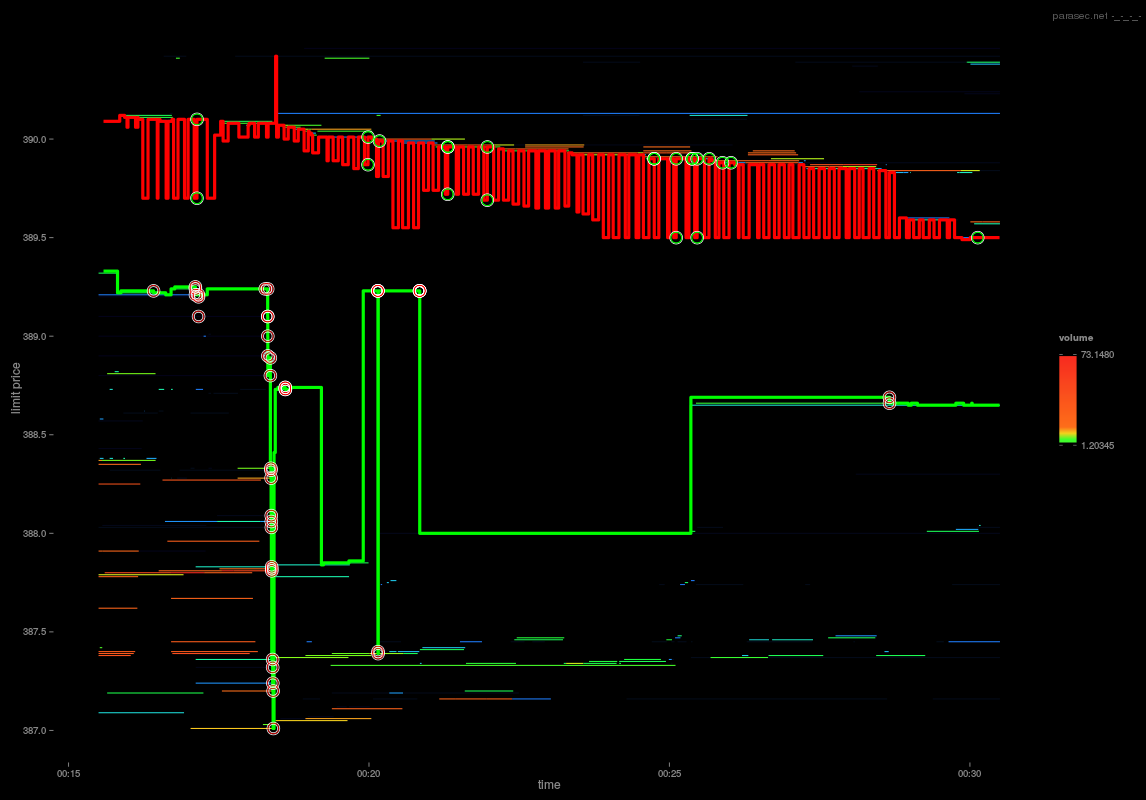The image size is (1146, 800).
Task: Select the circled trade marker at price 389.2 near 00:20
Action: [x=378, y=291]
